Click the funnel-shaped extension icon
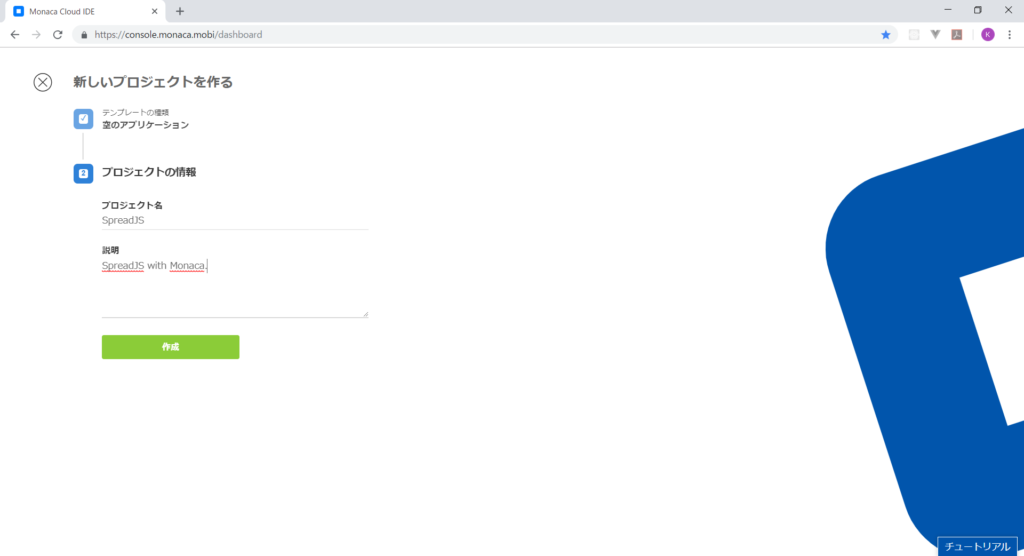This screenshot has height=556, width=1024. point(935,35)
